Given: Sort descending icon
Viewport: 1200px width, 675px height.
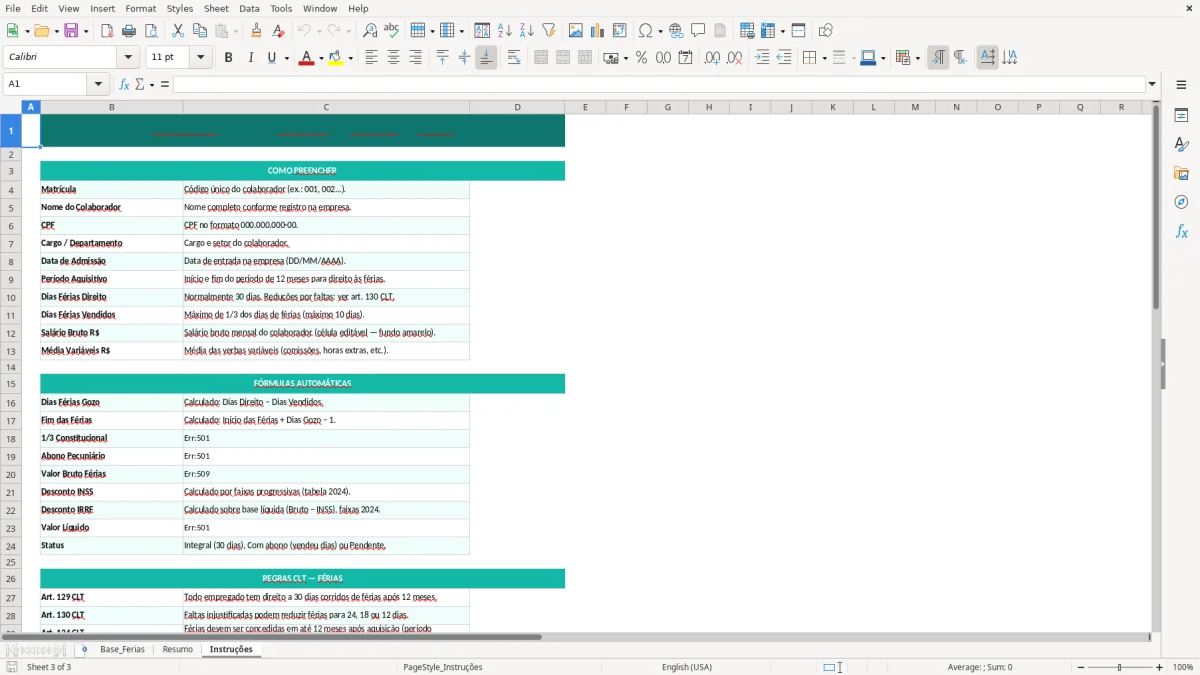Looking at the screenshot, I should pos(527,31).
